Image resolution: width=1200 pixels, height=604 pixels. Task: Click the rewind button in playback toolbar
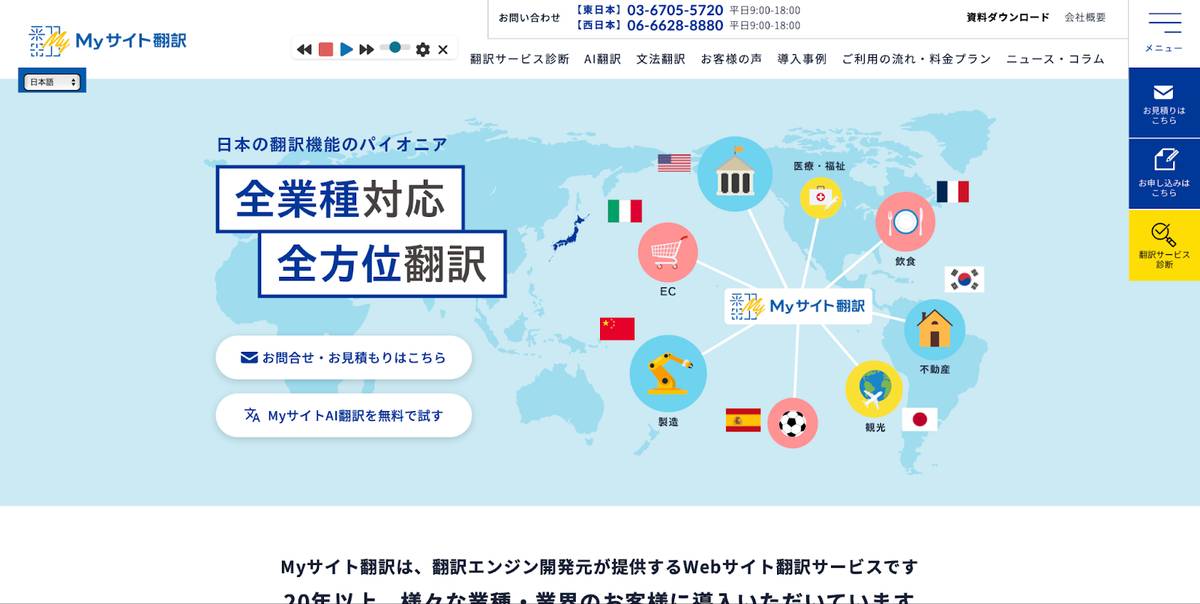pyautogui.click(x=304, y=49)
